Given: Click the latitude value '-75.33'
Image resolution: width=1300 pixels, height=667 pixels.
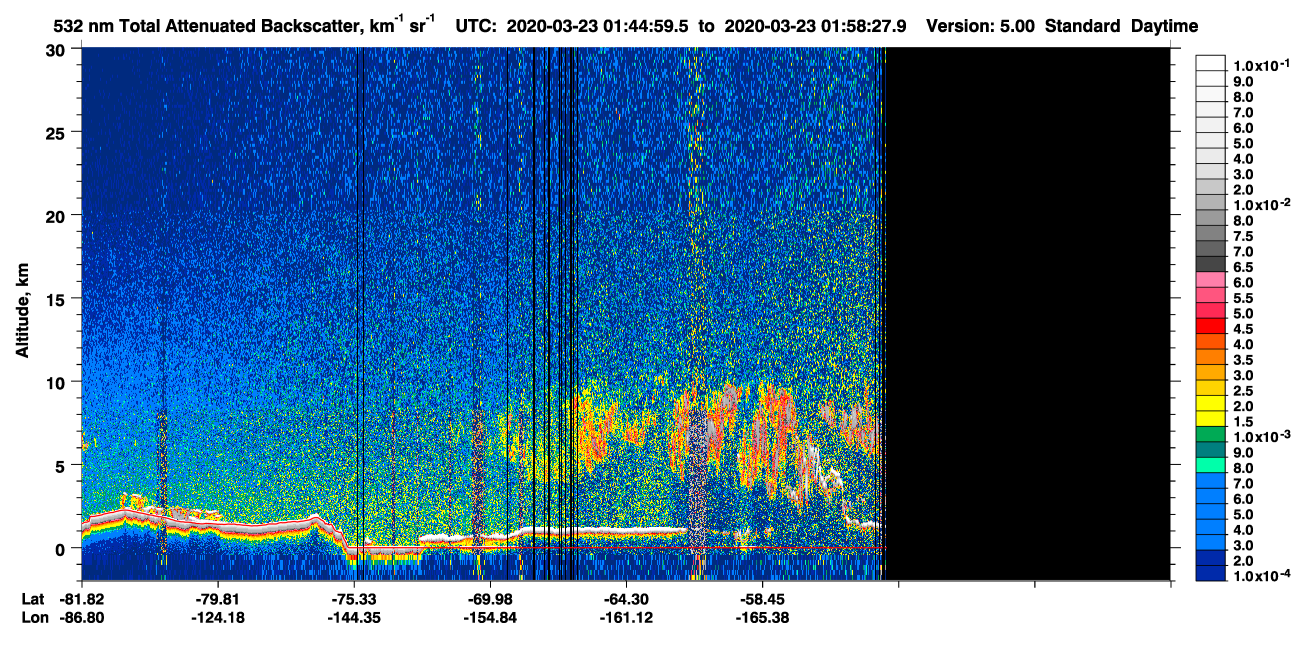Looking at the screenshot, I should pyautogui.click(x=354, y=599).
